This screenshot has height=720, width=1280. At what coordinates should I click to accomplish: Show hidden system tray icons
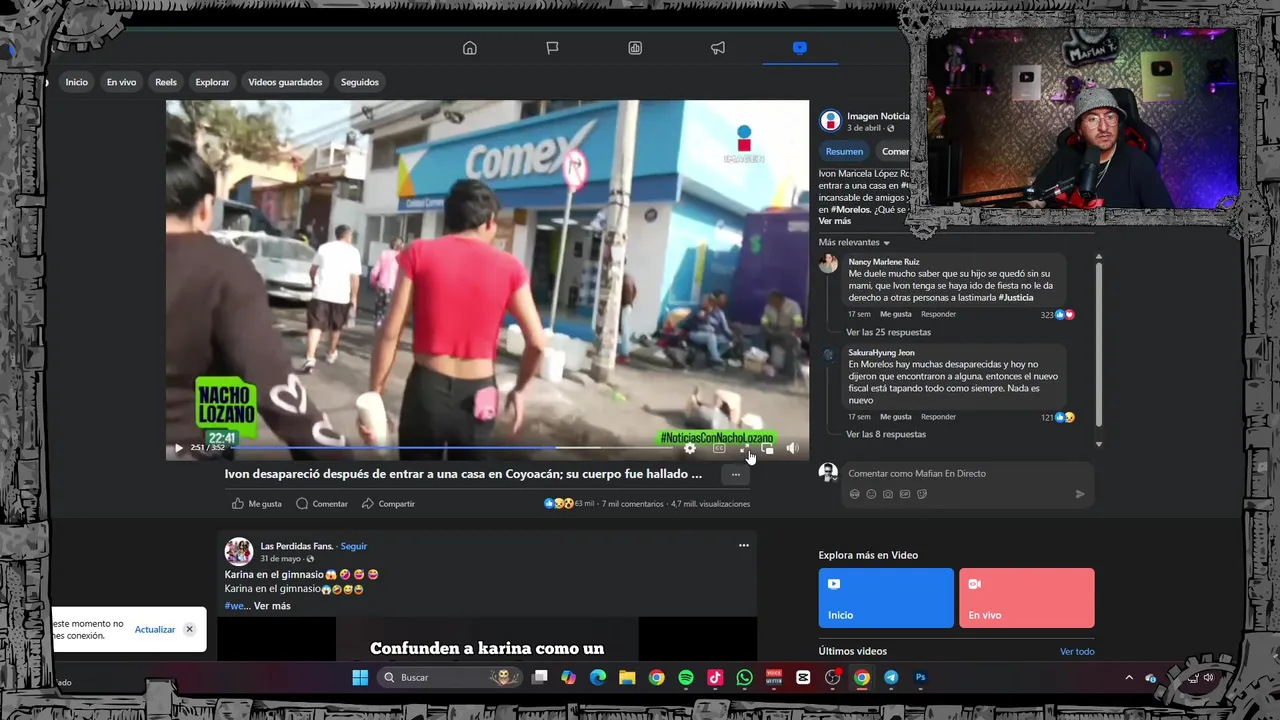coord(1129,677)
